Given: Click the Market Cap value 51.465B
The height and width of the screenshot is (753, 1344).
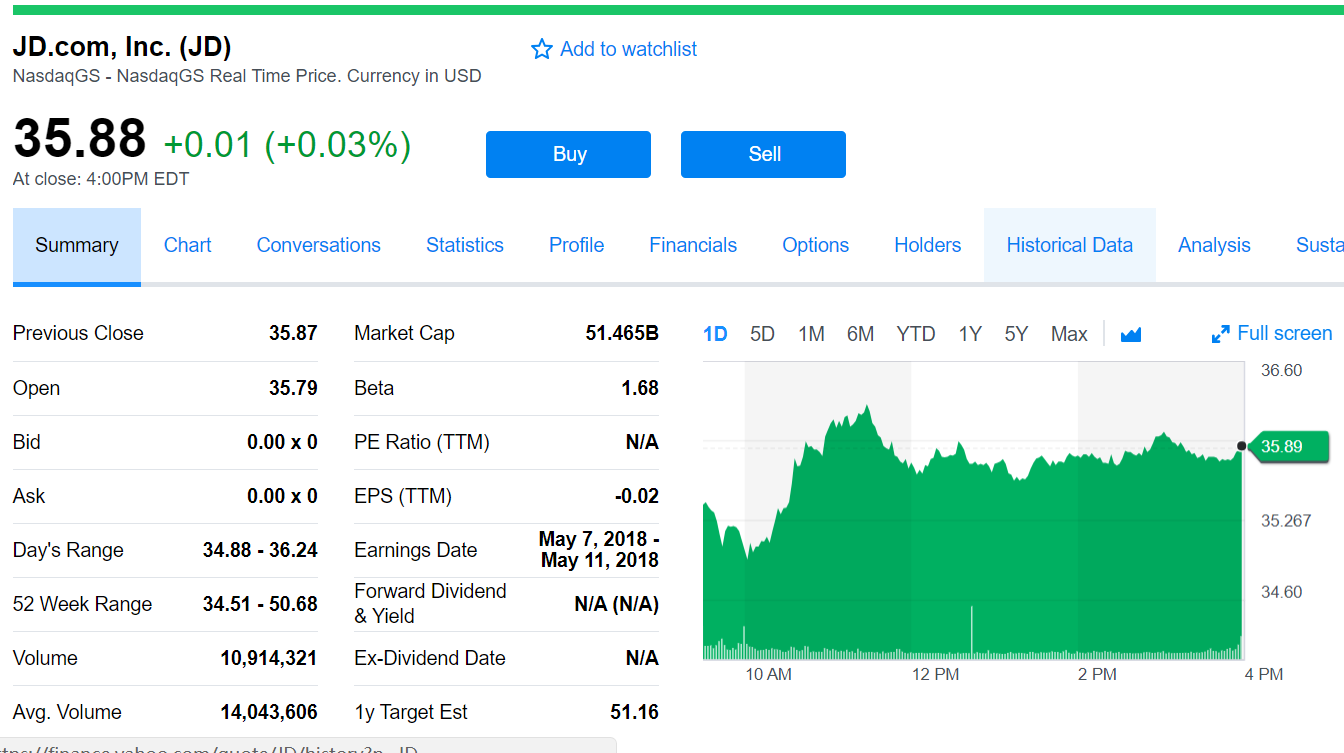Looking at the screenshot, I should [622, 333].
